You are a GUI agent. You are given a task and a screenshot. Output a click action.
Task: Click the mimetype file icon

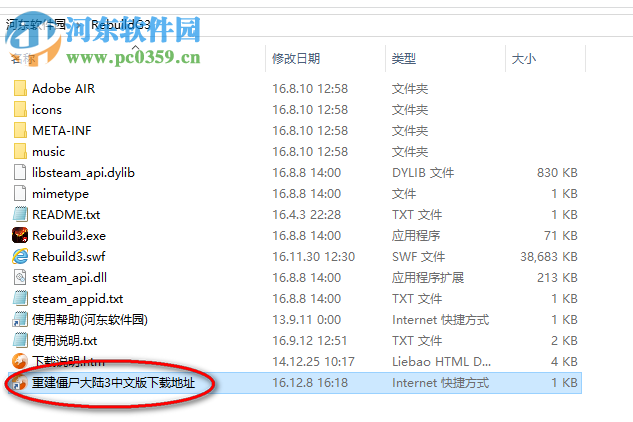20,193
